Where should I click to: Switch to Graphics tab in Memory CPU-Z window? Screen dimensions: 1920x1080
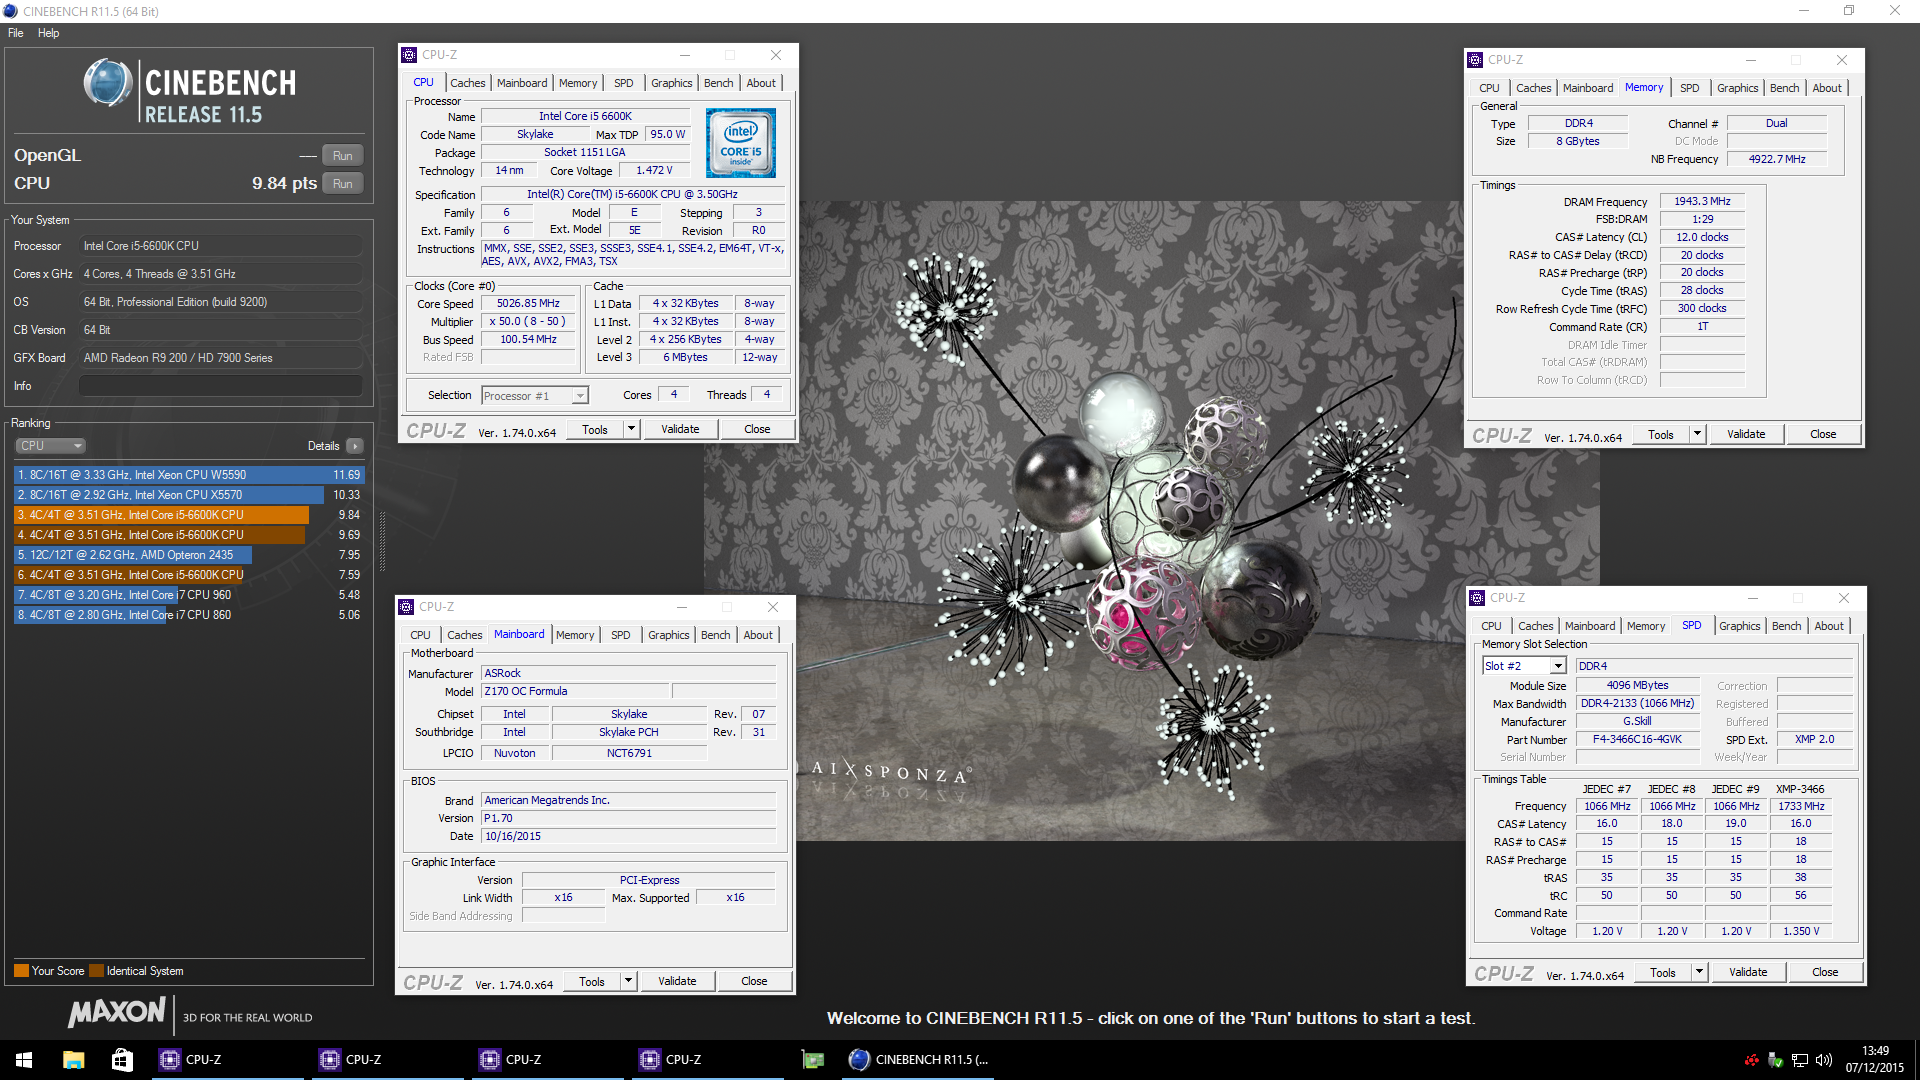(x=1737, y=88)
